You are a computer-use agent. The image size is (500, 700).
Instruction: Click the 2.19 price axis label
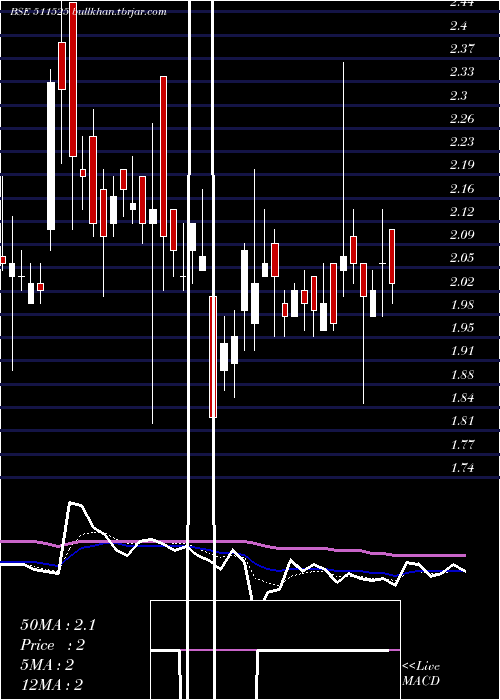coord(462,165)
